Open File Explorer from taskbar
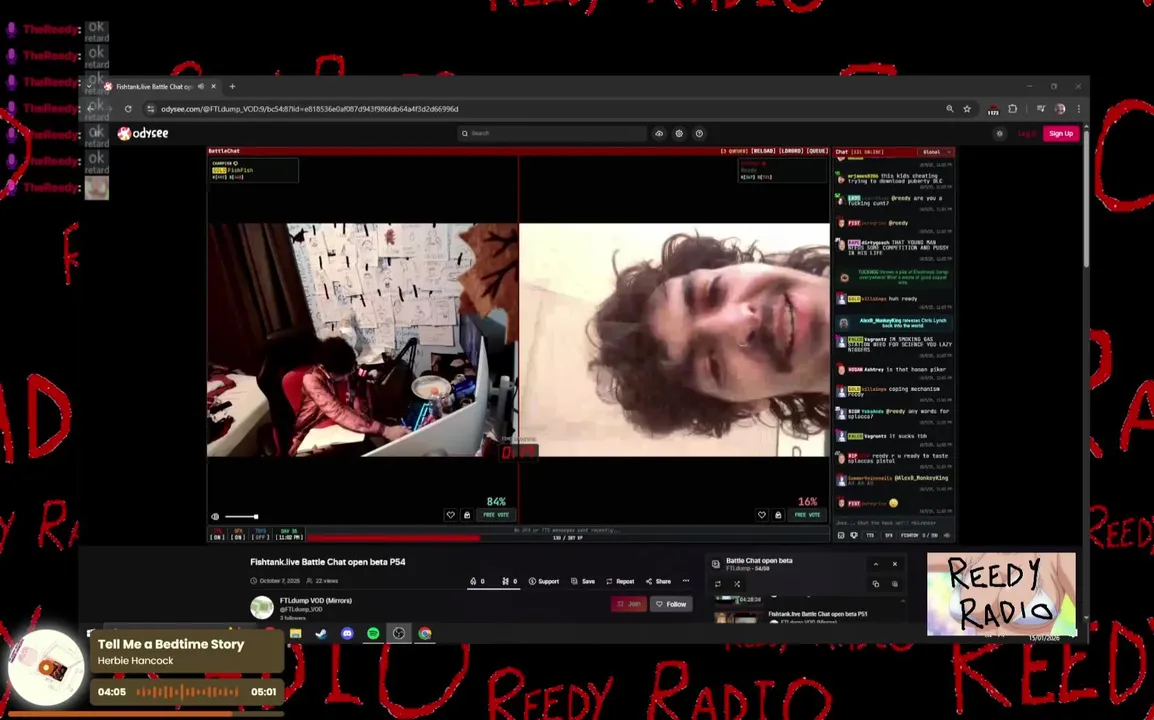1154x720 pixels. (x=296, y=633)
